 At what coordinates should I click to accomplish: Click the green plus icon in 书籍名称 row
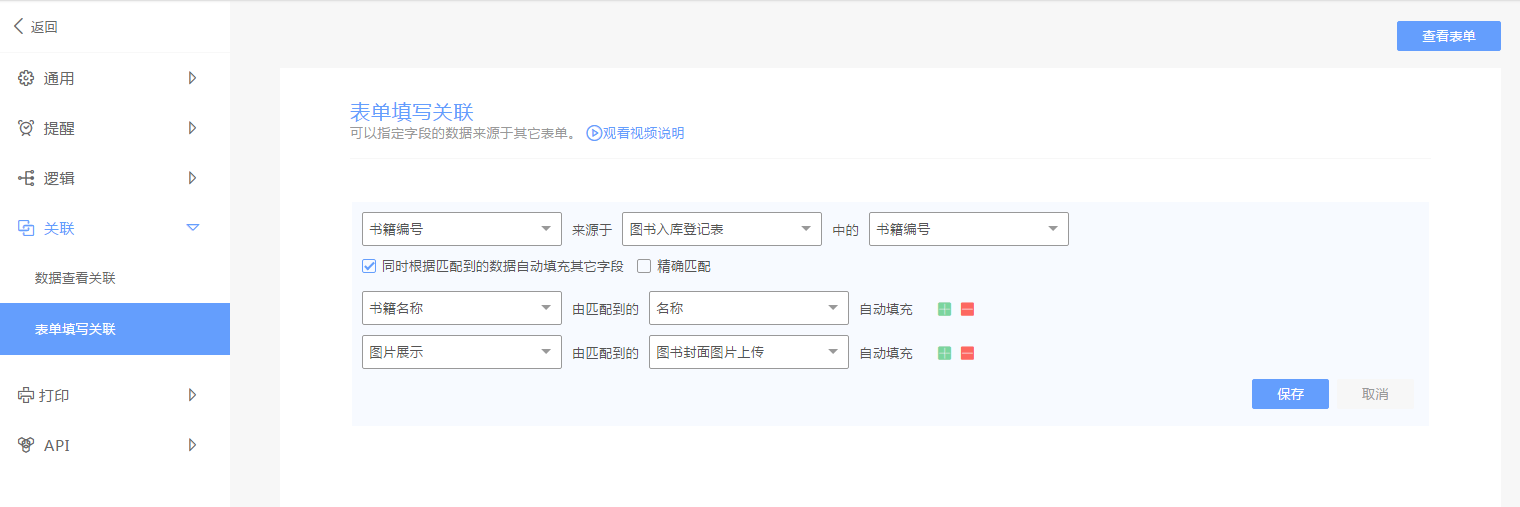944,309
